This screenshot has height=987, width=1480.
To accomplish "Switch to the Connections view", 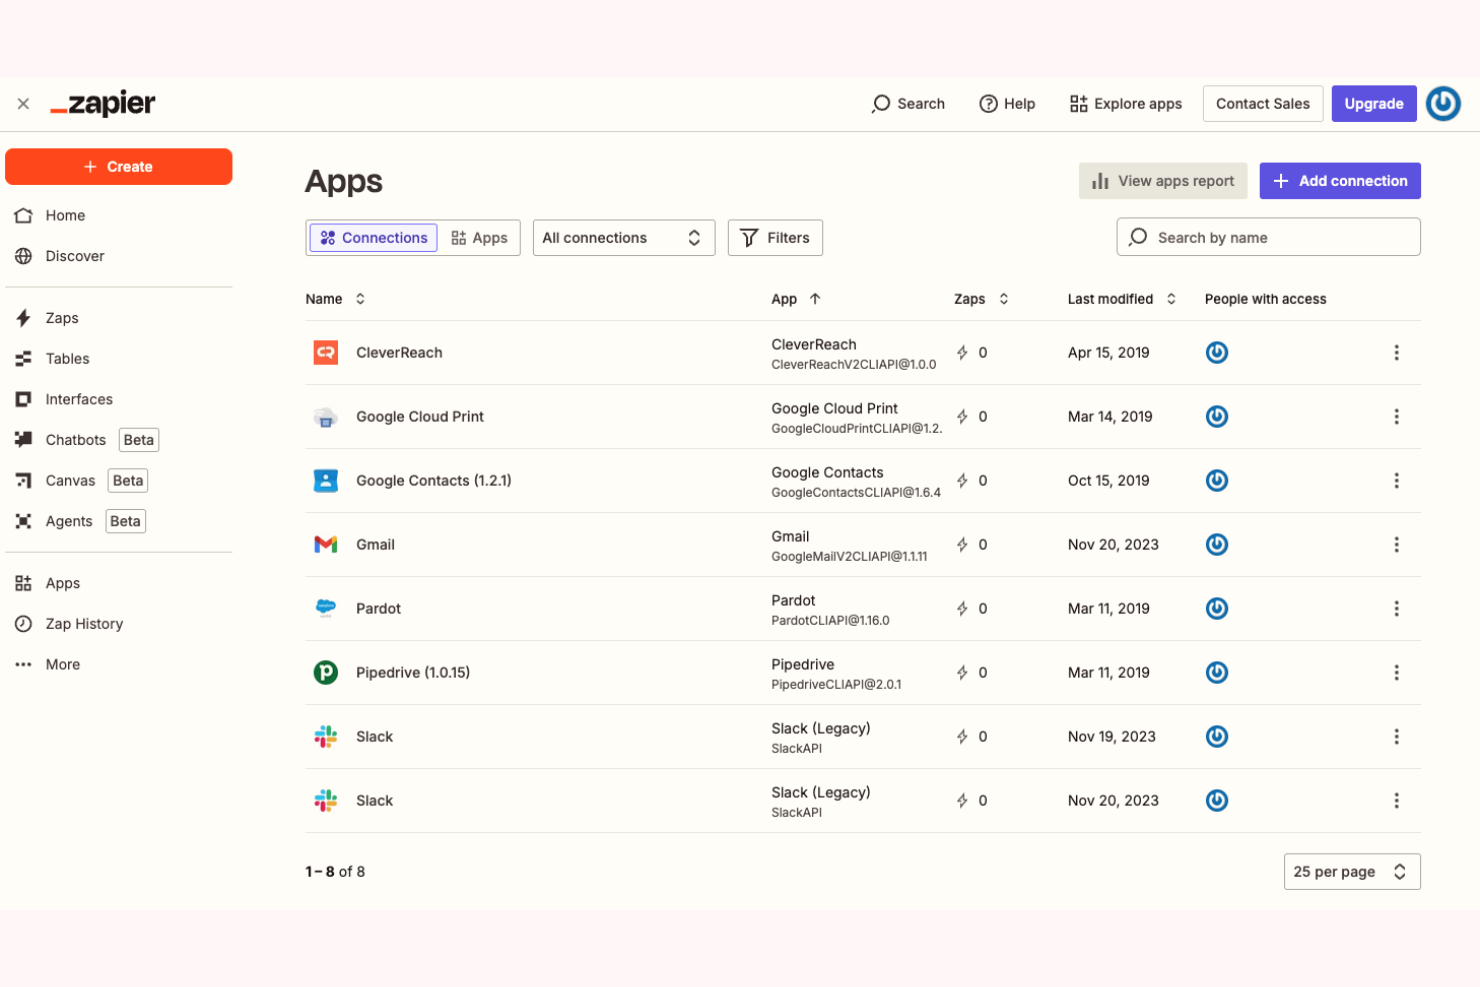I will 374,238.
